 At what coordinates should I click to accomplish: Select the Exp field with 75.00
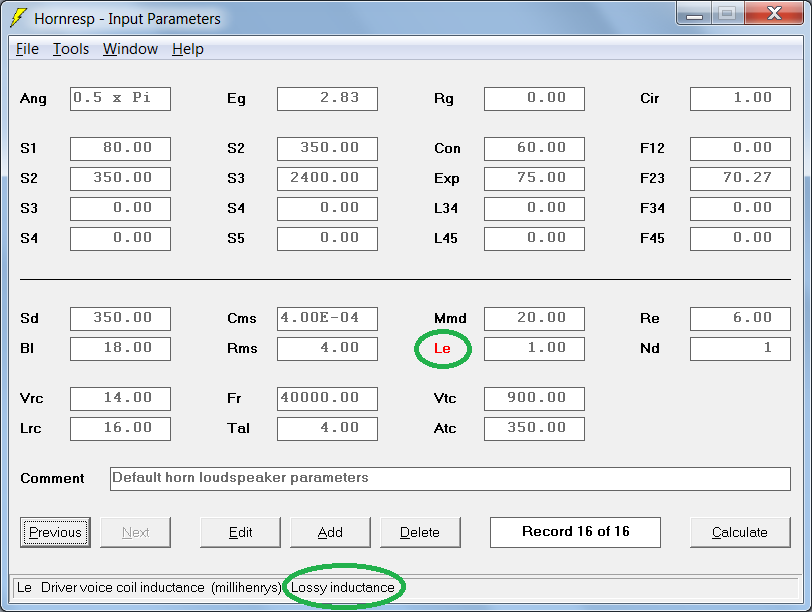534,179
